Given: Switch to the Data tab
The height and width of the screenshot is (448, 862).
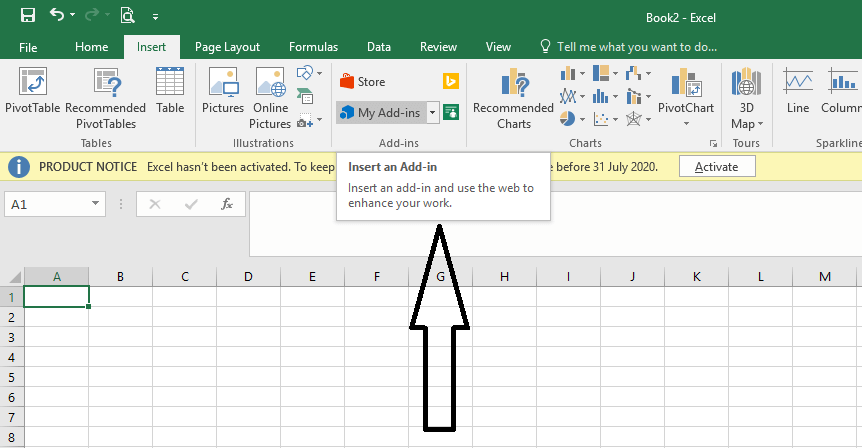Looking at the screenshot, I should coord(379,47).
